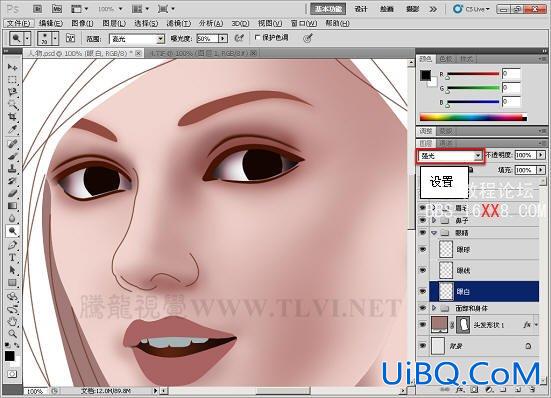Open the 滤镜(T) menu
This screenshot has height=398, width=551.
tap(179, 24)
